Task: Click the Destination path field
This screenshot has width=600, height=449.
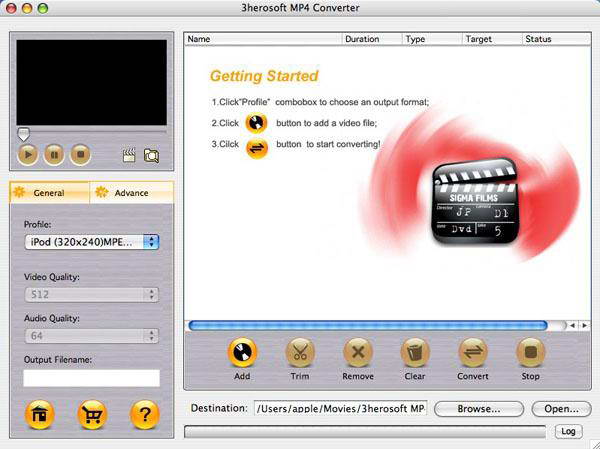Action: tap(340, 408)
